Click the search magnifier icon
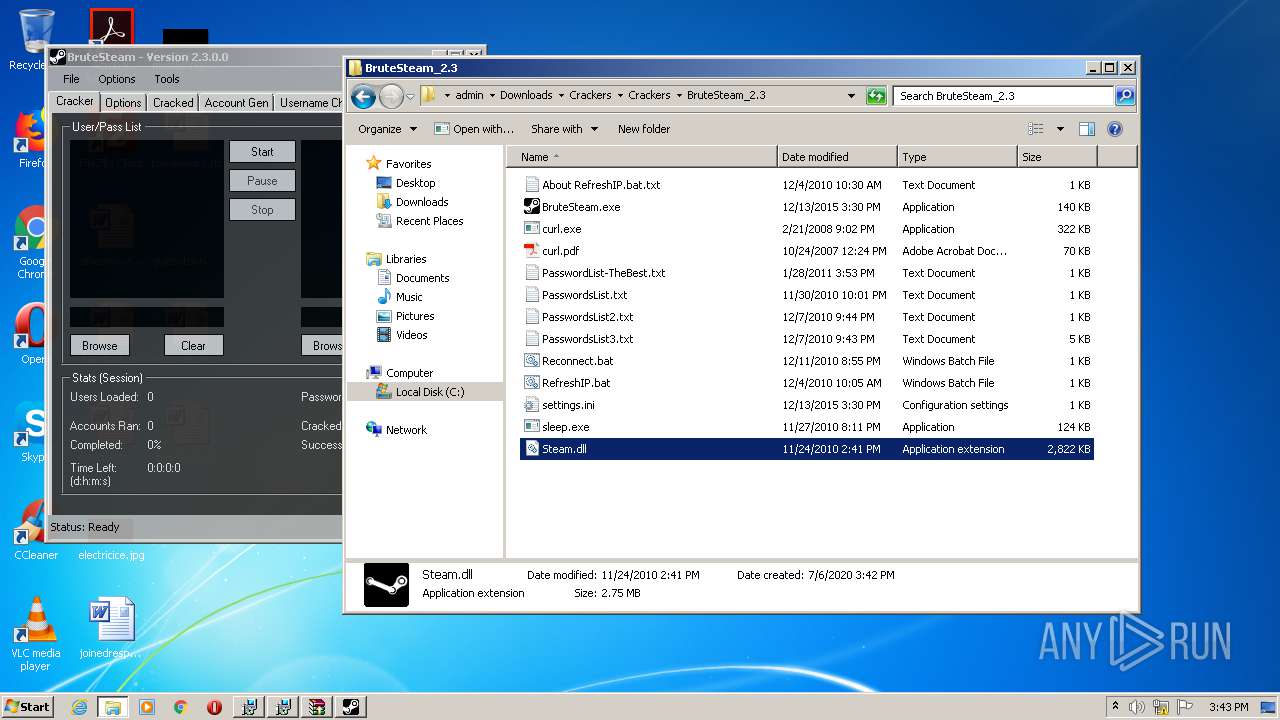Viewport: 1280px width, 720px height. 1125,96
